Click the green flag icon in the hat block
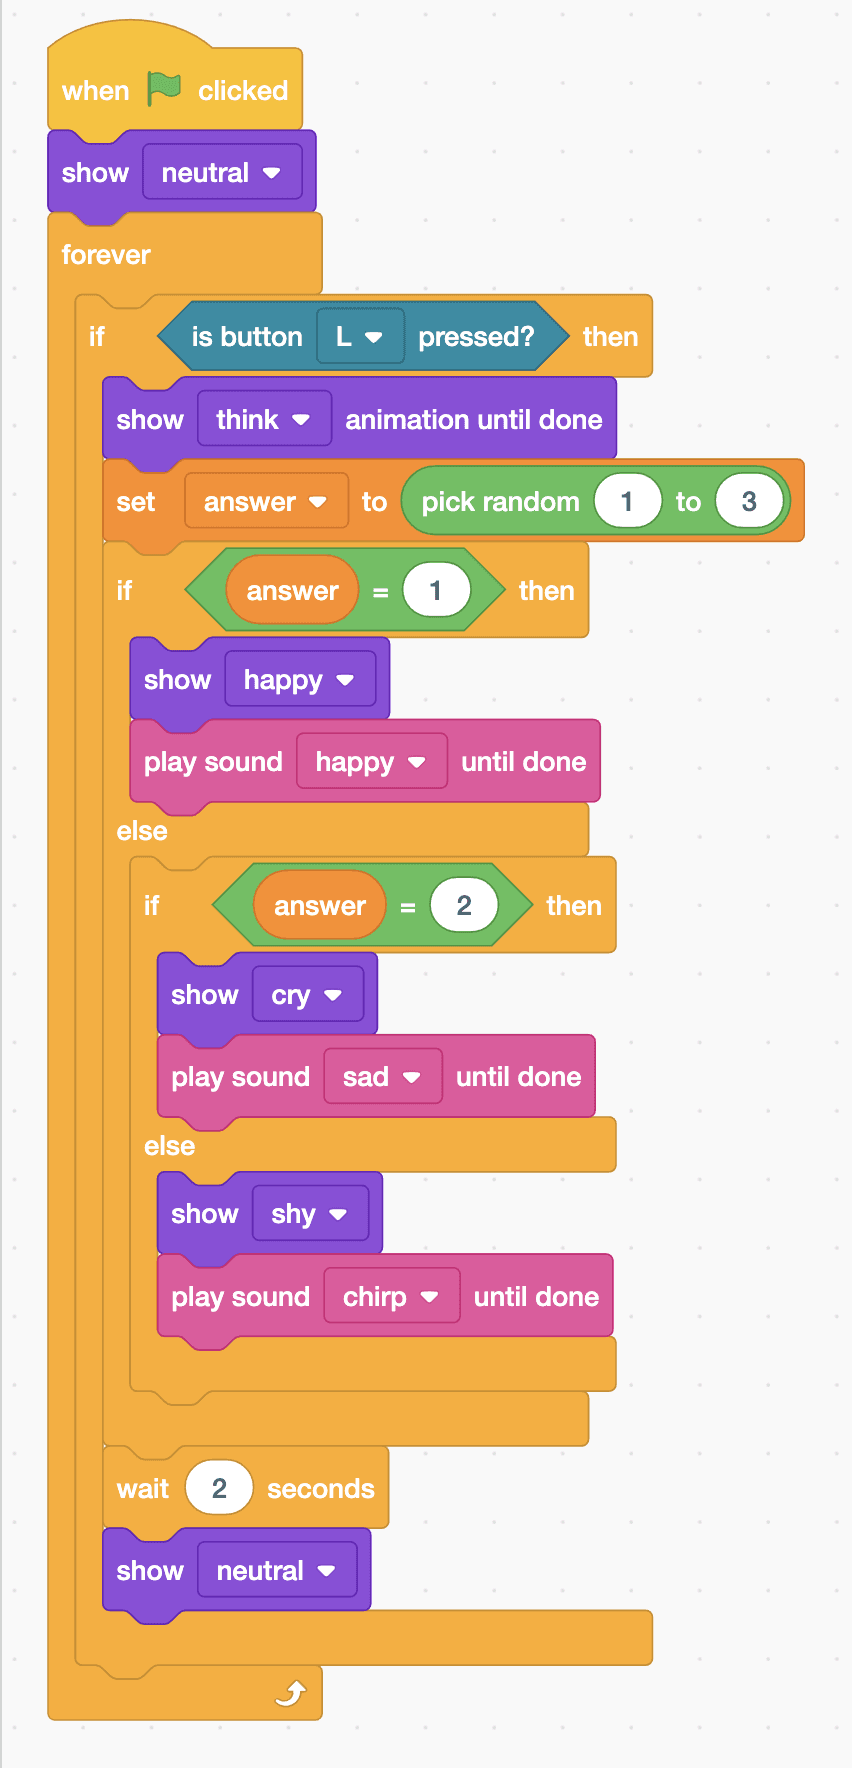Screen dimensions: 852x1768 click(164, 89)
